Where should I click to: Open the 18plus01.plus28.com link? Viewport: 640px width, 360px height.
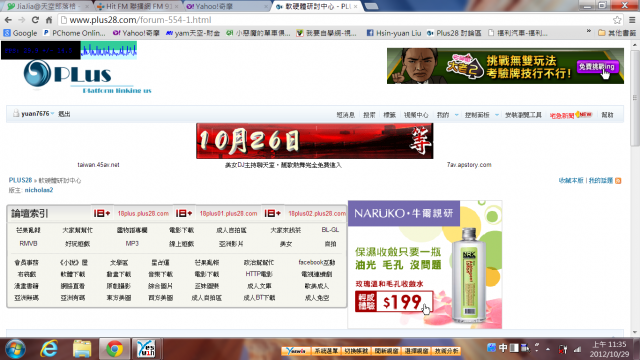[x=229, y=213]
